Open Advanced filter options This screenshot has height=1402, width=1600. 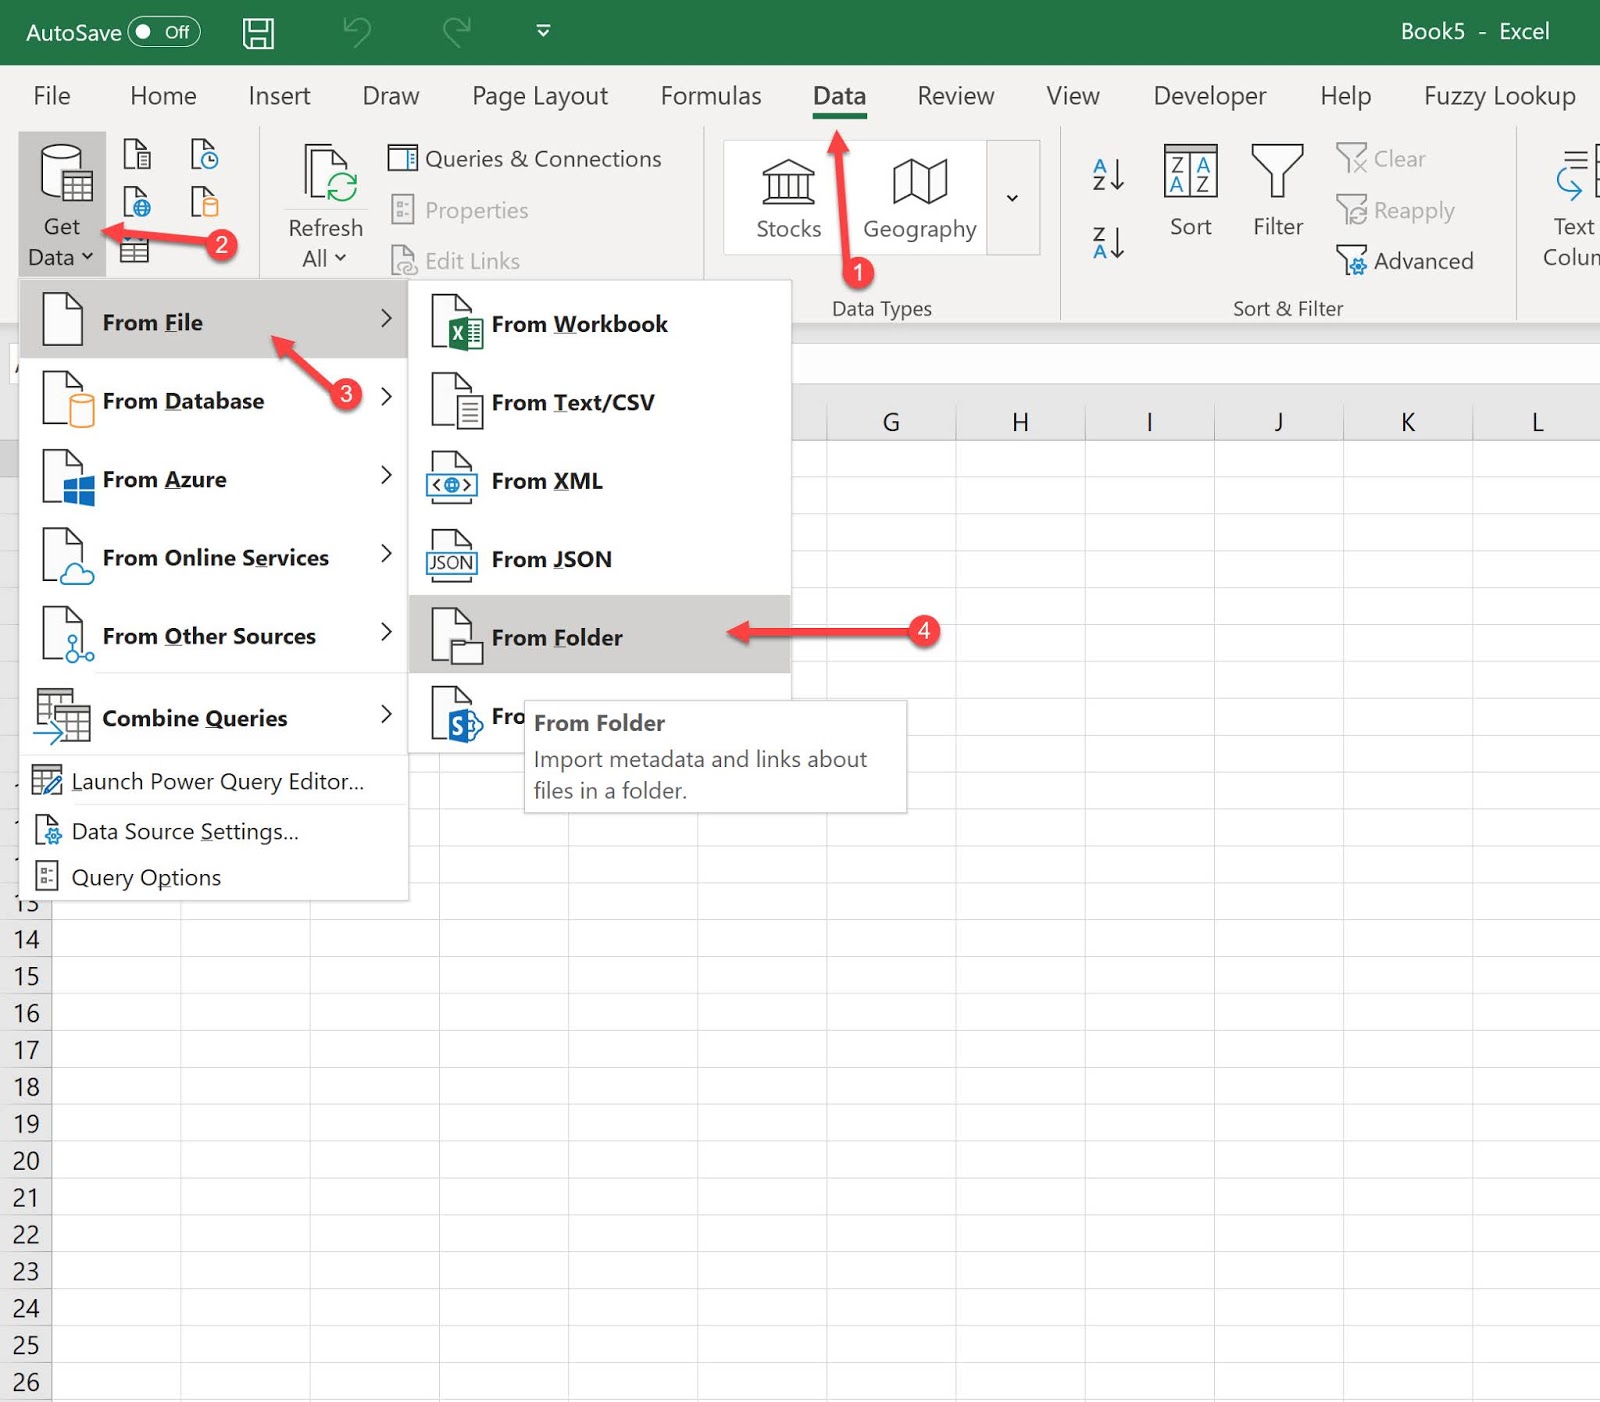[x=1407, y=260]
